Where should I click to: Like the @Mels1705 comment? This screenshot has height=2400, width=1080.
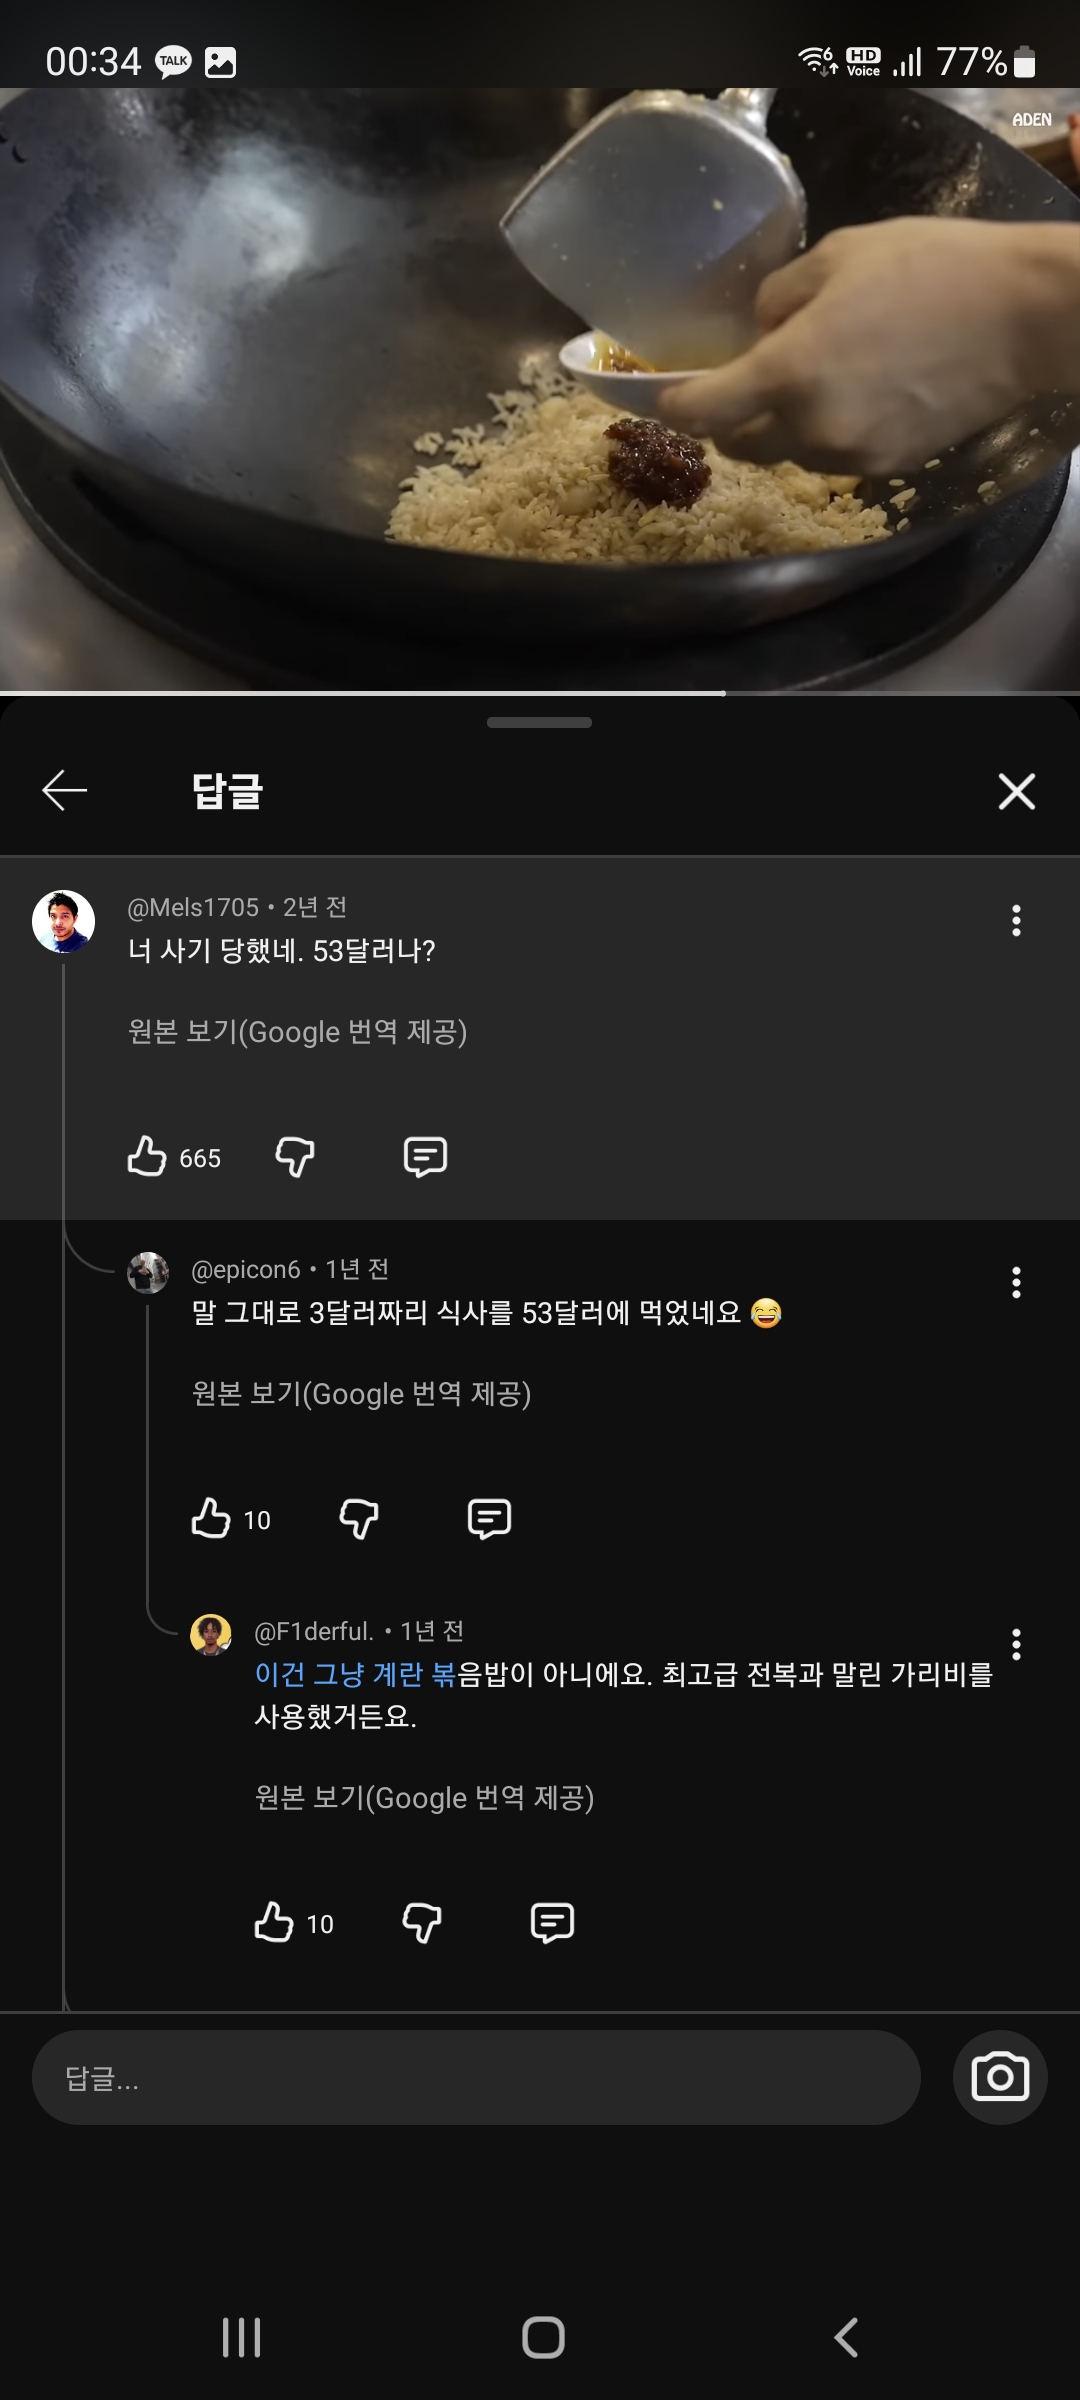(x=147, y=1156)
